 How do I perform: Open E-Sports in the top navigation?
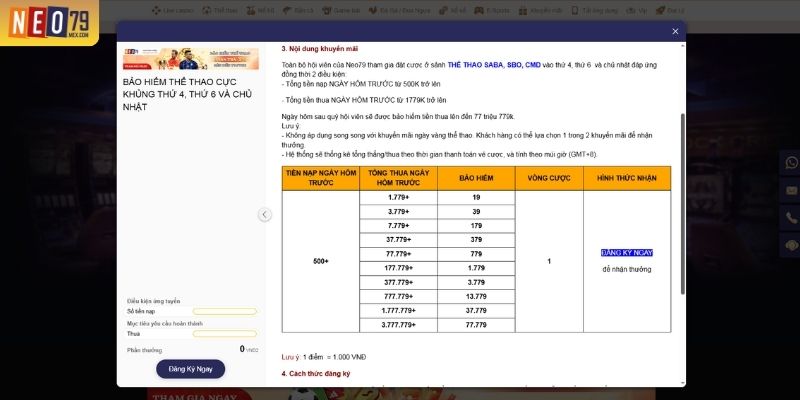491,10
